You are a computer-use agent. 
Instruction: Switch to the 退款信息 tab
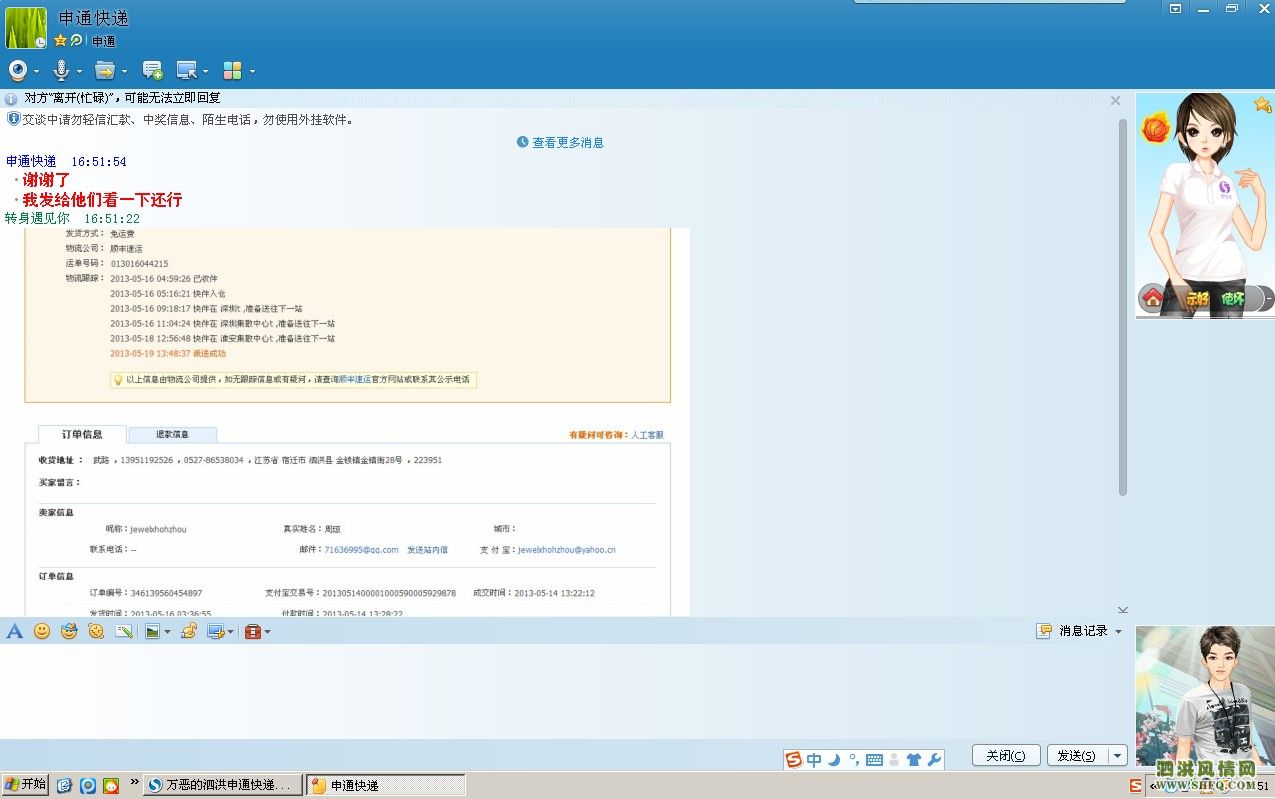tap(172, 435)
